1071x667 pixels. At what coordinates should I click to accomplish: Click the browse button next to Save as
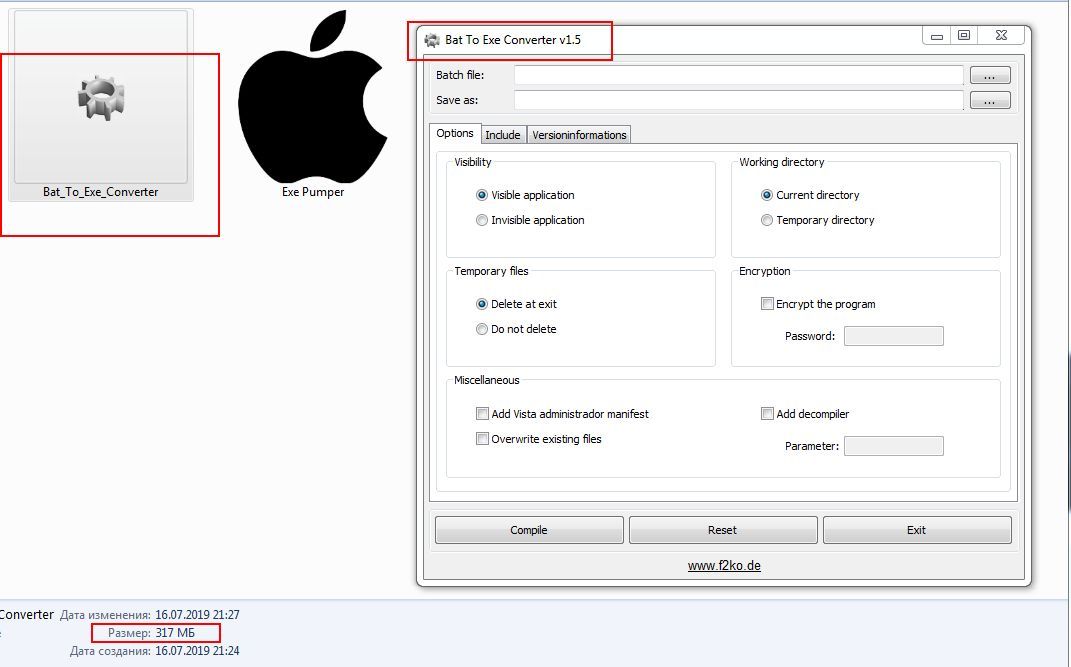[x=990, y=100]
